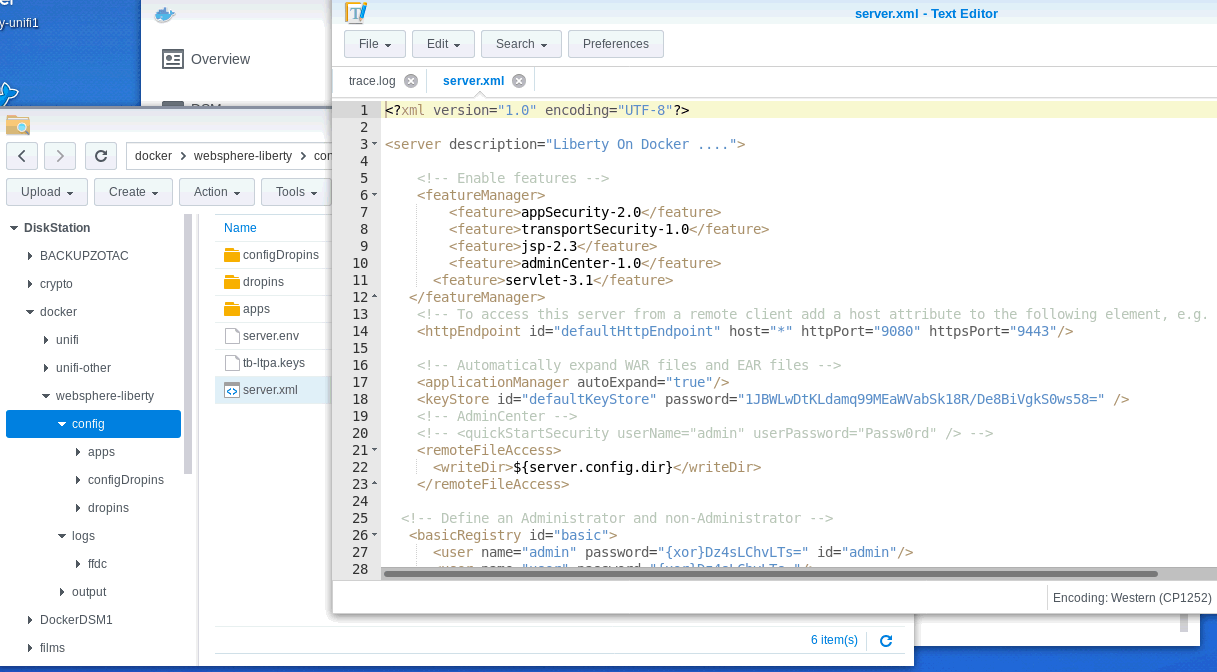Viewport: 1217px width, 672px height.
Task: Click the File Station icon in its titlebar
Action: click(x=17, y=124)
